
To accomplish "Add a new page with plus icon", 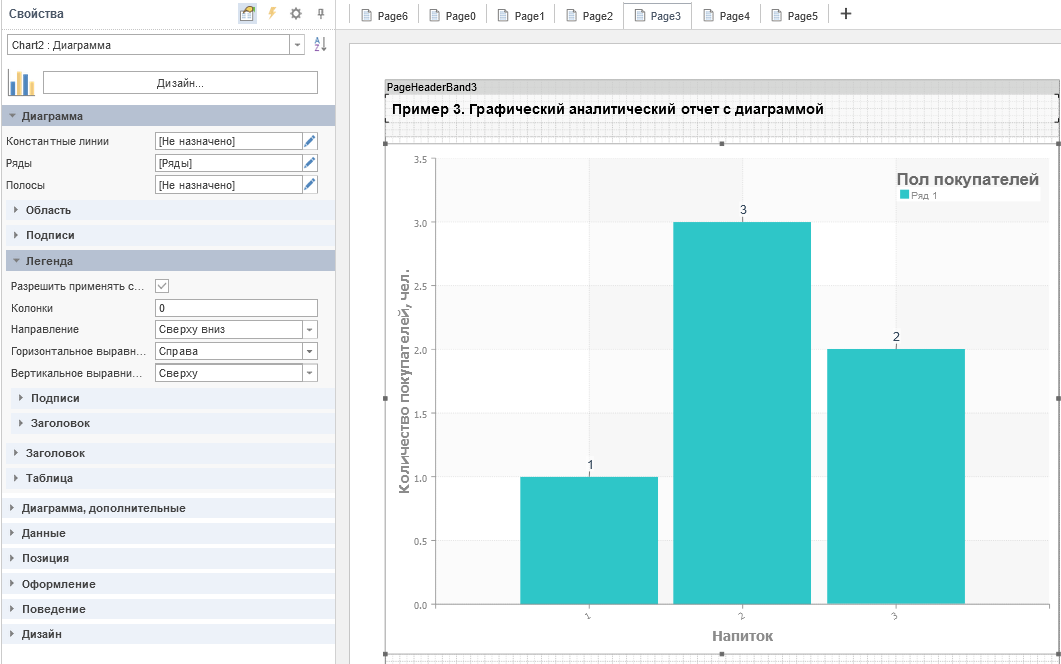I will [846, 14].
